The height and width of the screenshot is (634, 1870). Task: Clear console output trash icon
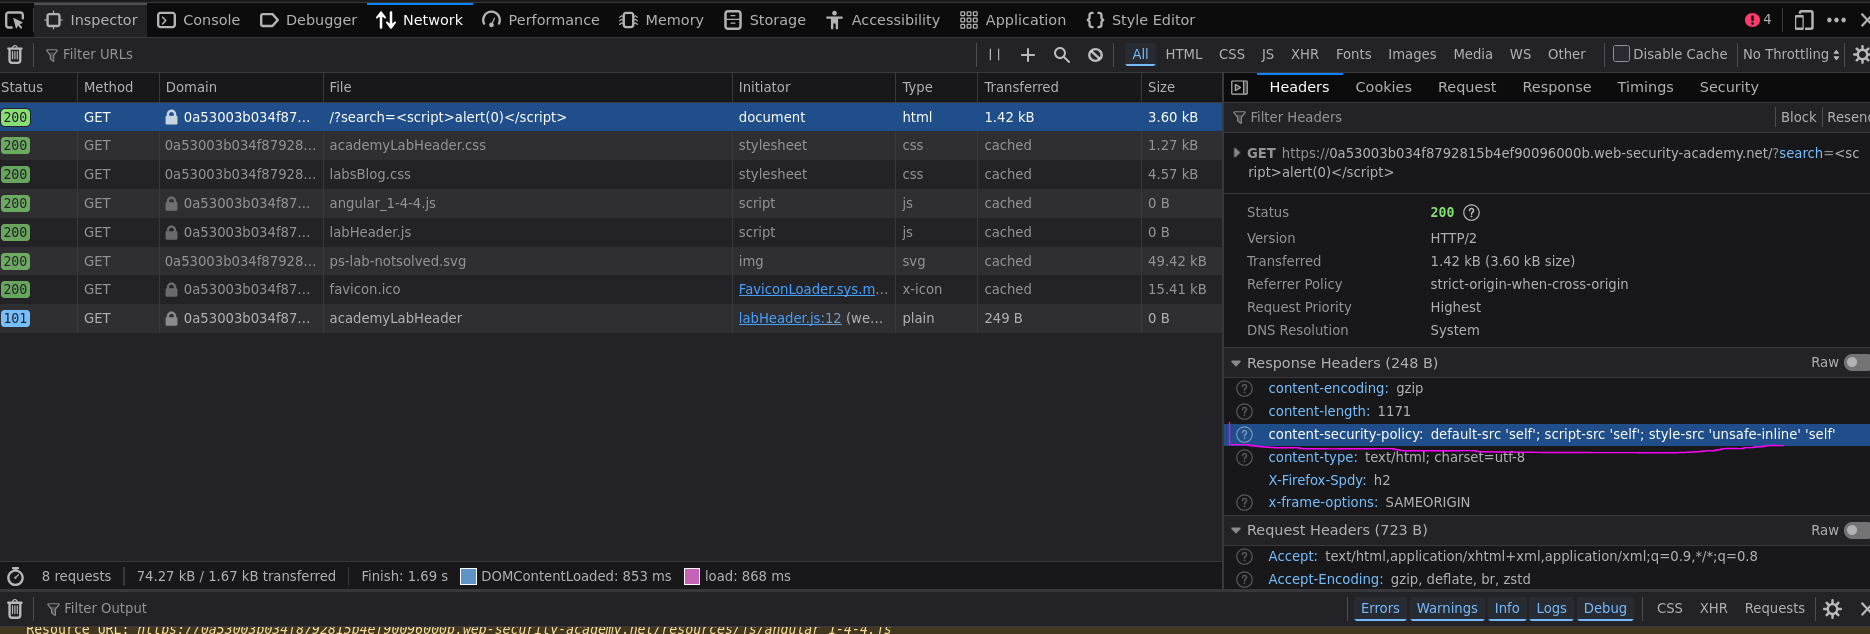coord(15,608)
